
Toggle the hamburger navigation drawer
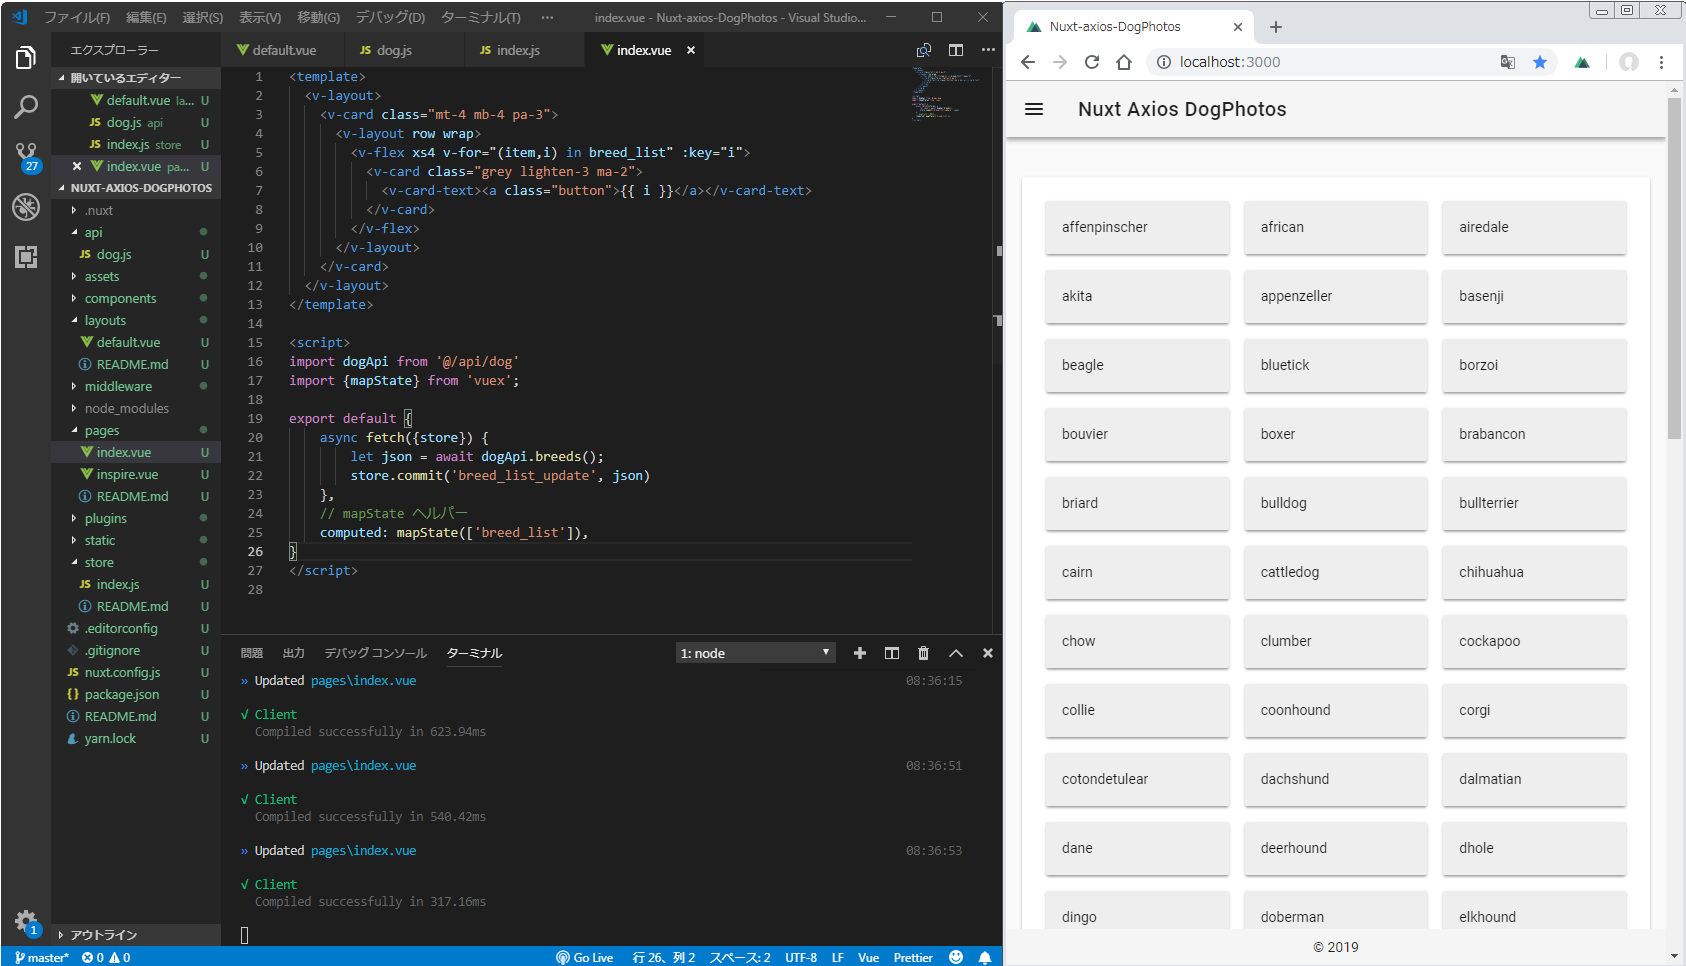pyautogui.click(x=1034, y=109)
